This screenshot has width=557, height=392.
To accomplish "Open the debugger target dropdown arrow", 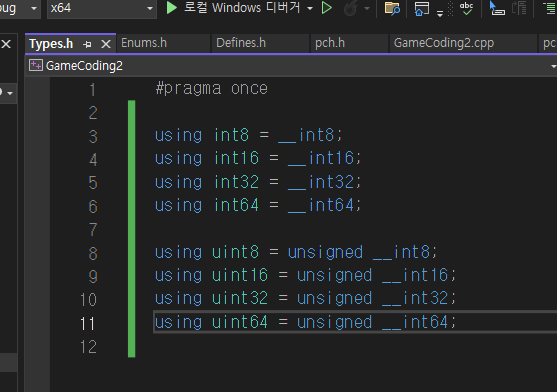I will pyautogui.click(x=310, y=8).
